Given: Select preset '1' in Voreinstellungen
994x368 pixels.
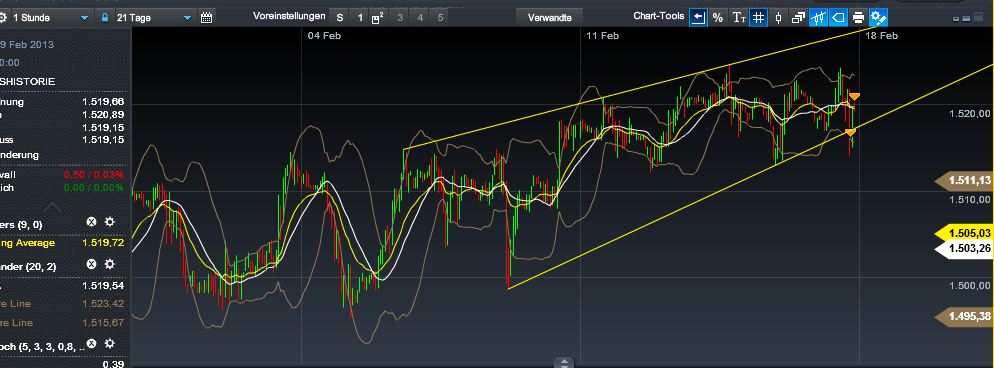Looking at the screenshot, I should (x=359, y=18).
